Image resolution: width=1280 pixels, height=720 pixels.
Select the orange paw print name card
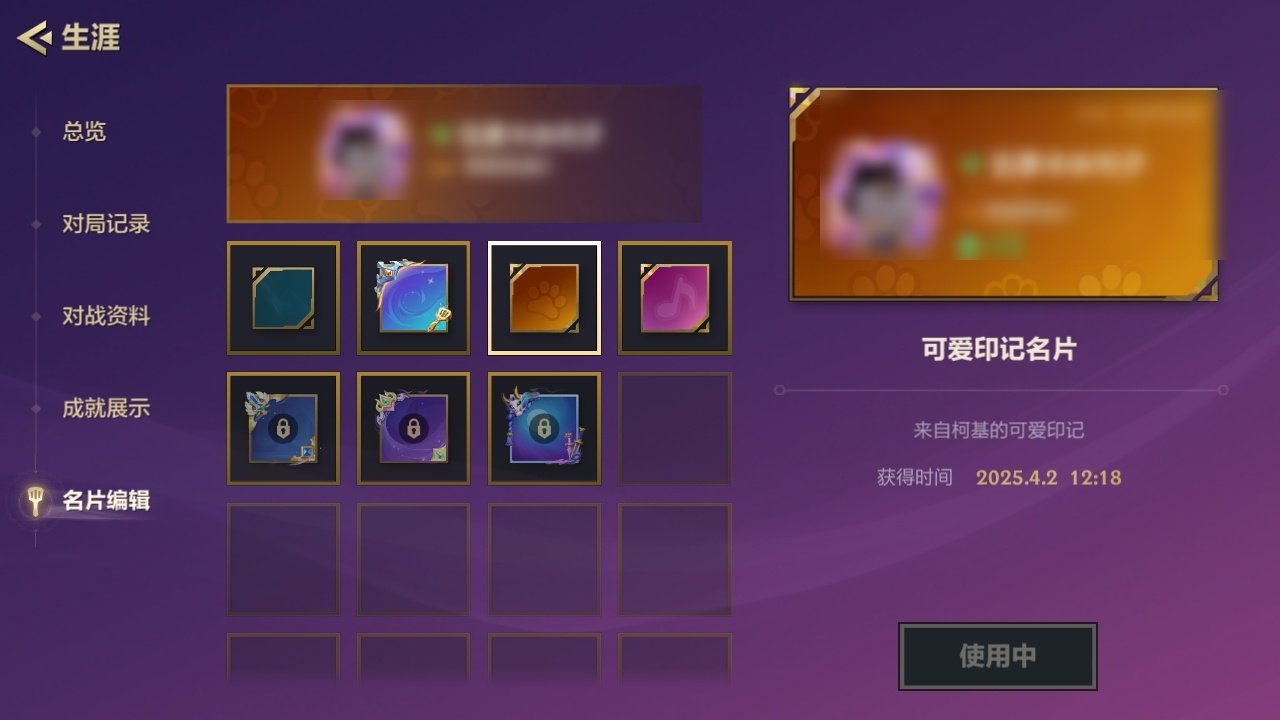[x=544, y=298]
